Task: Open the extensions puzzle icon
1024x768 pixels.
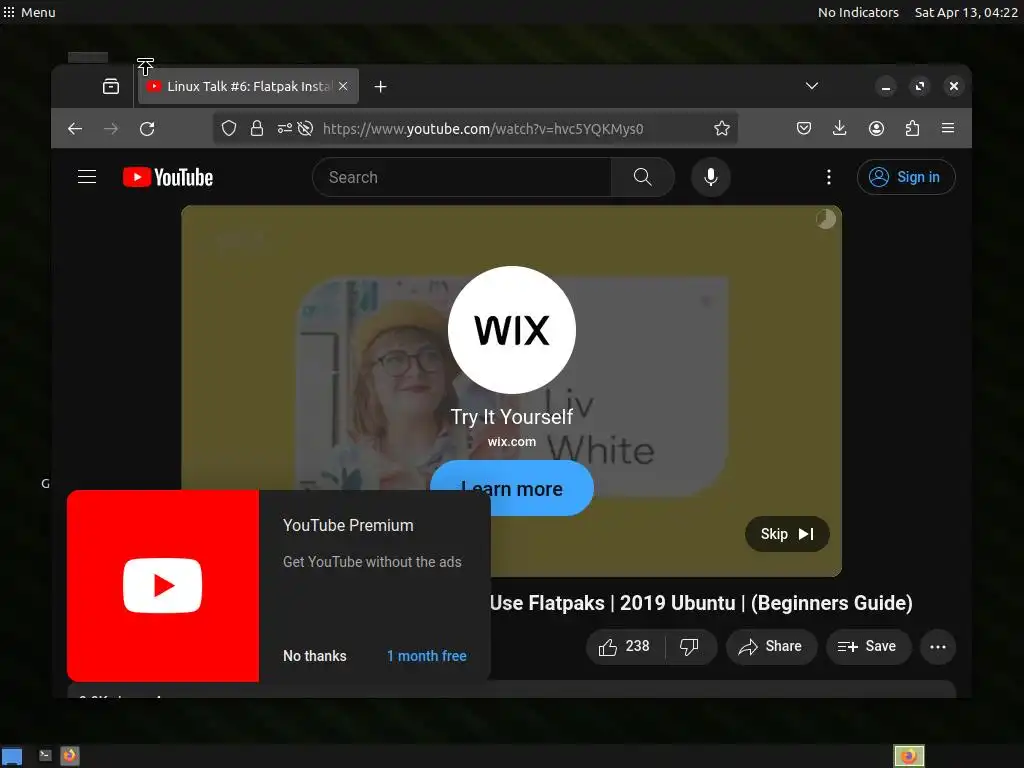Action: tap(912, 129)
